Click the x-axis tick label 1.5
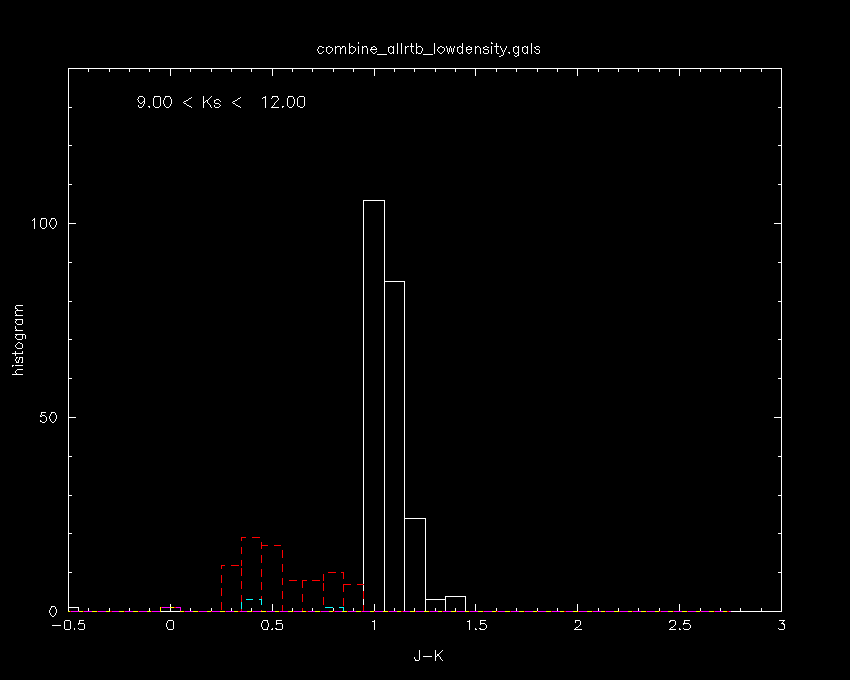Image resolution: width=850 pixels, height=680 pixels. (x=476, y=626)
